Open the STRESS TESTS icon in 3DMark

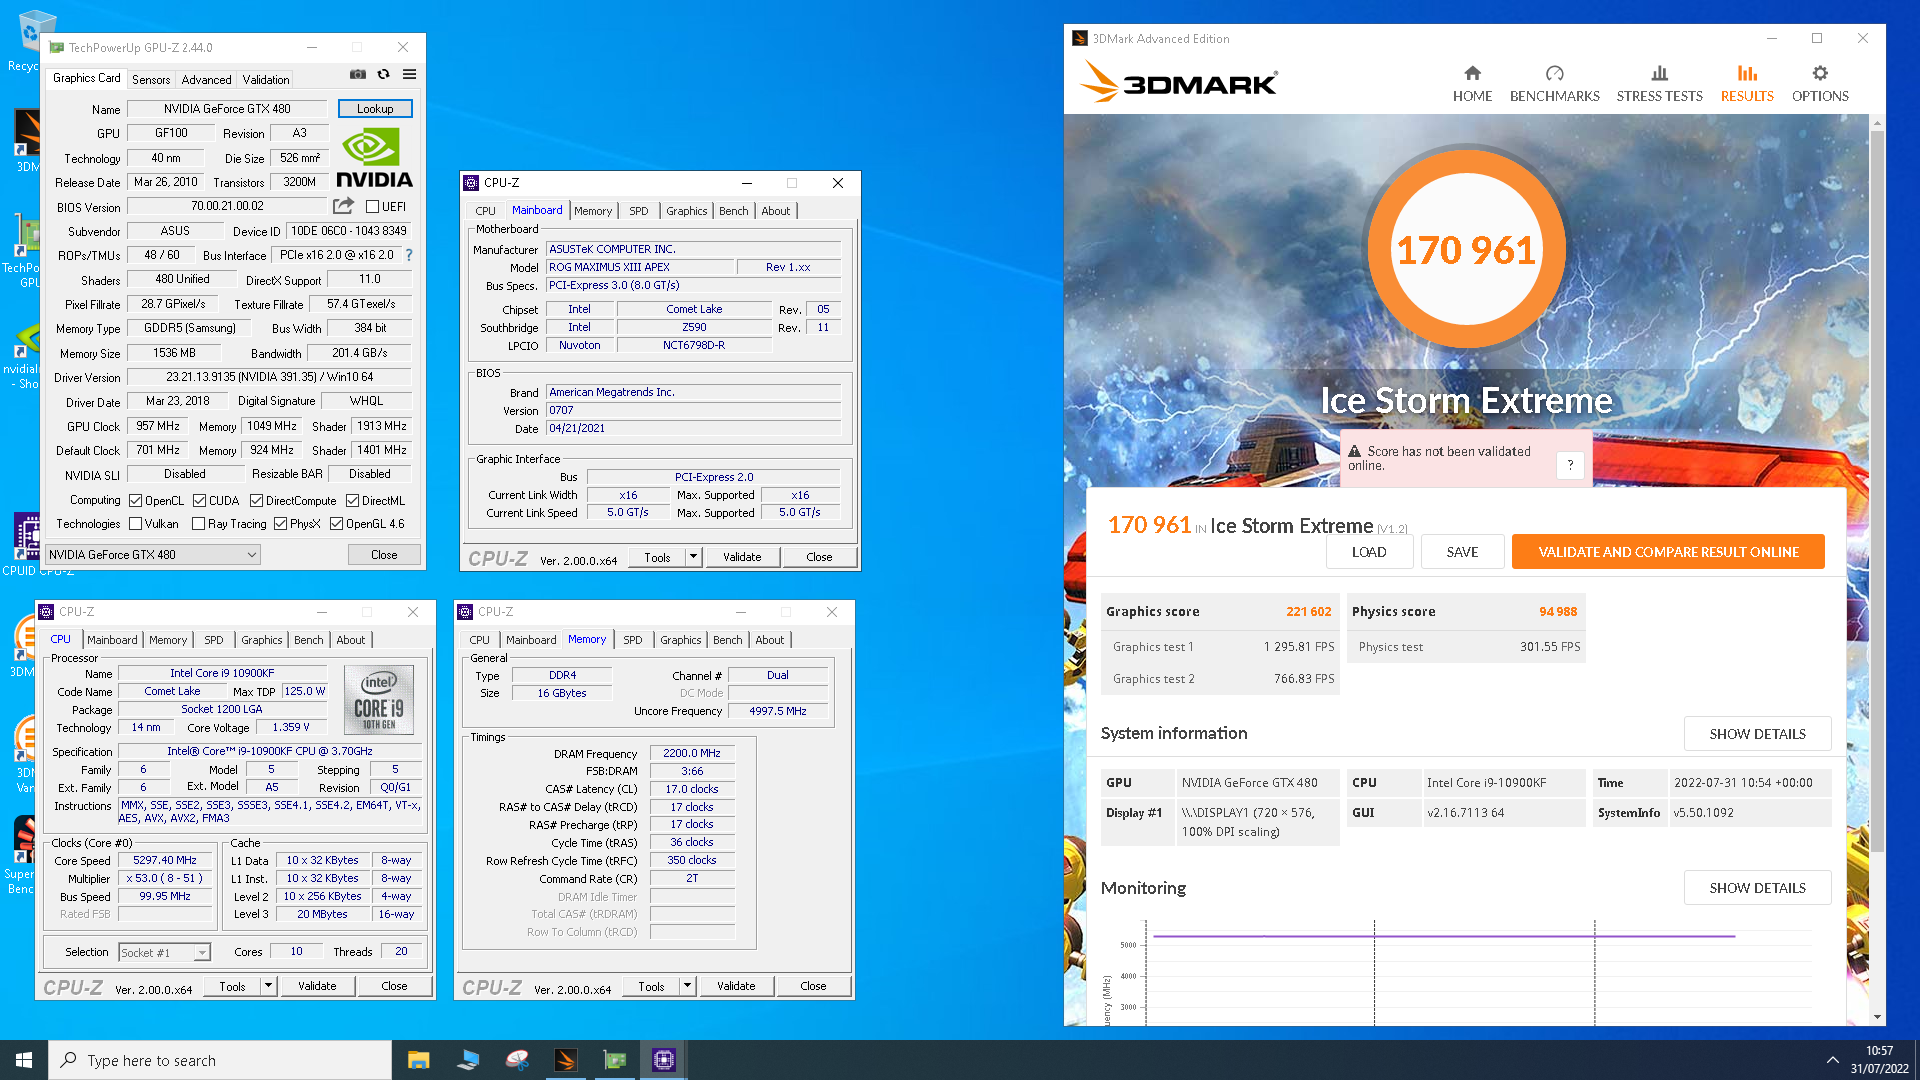tap(1659, 73)
